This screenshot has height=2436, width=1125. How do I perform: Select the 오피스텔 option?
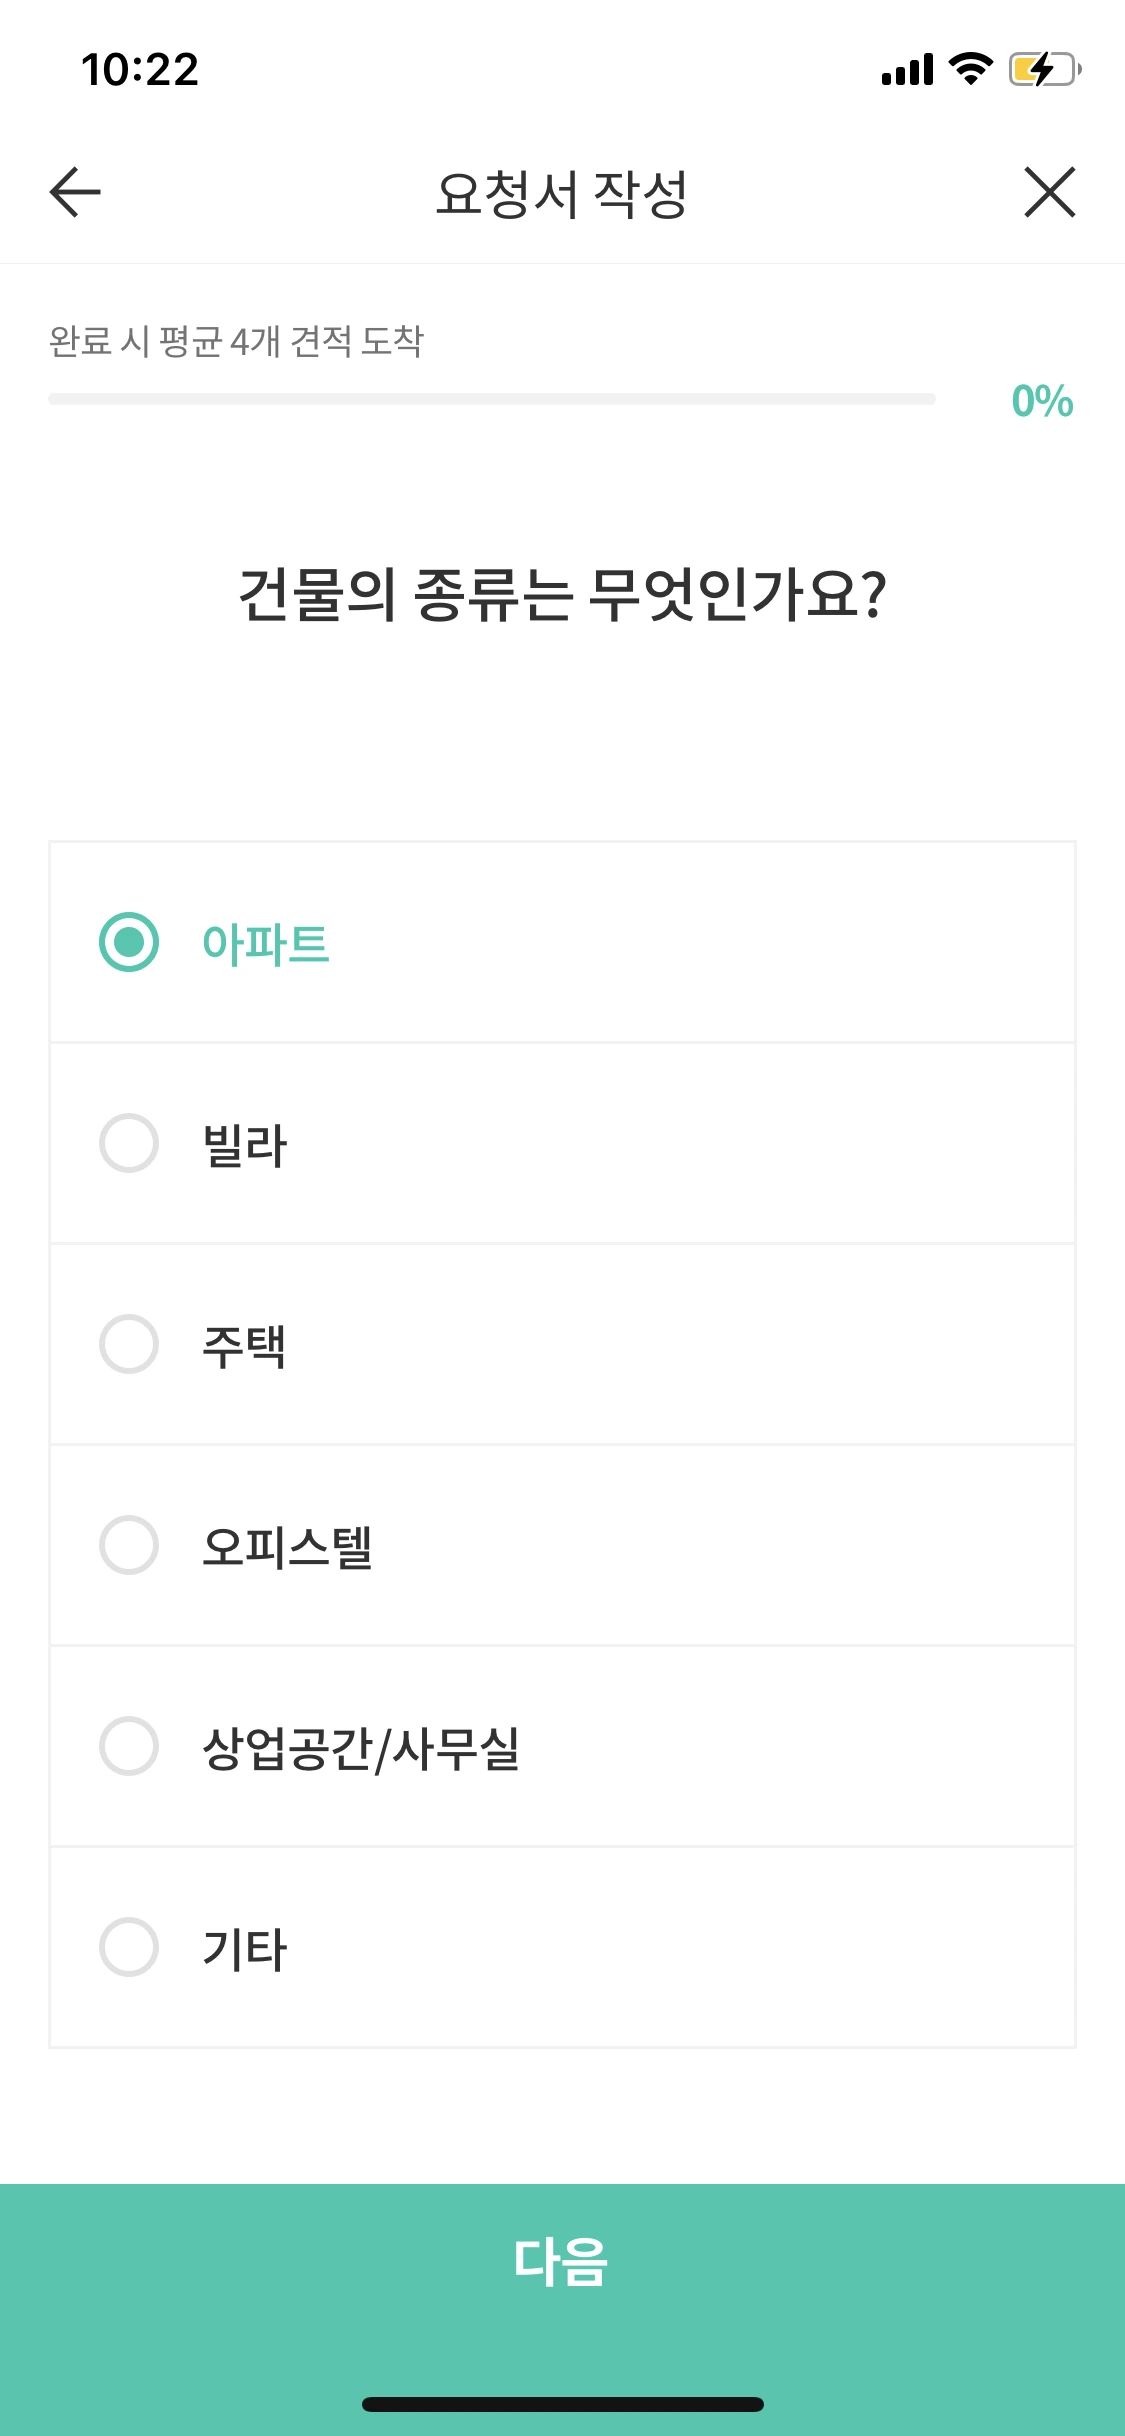pos(563,1545)
